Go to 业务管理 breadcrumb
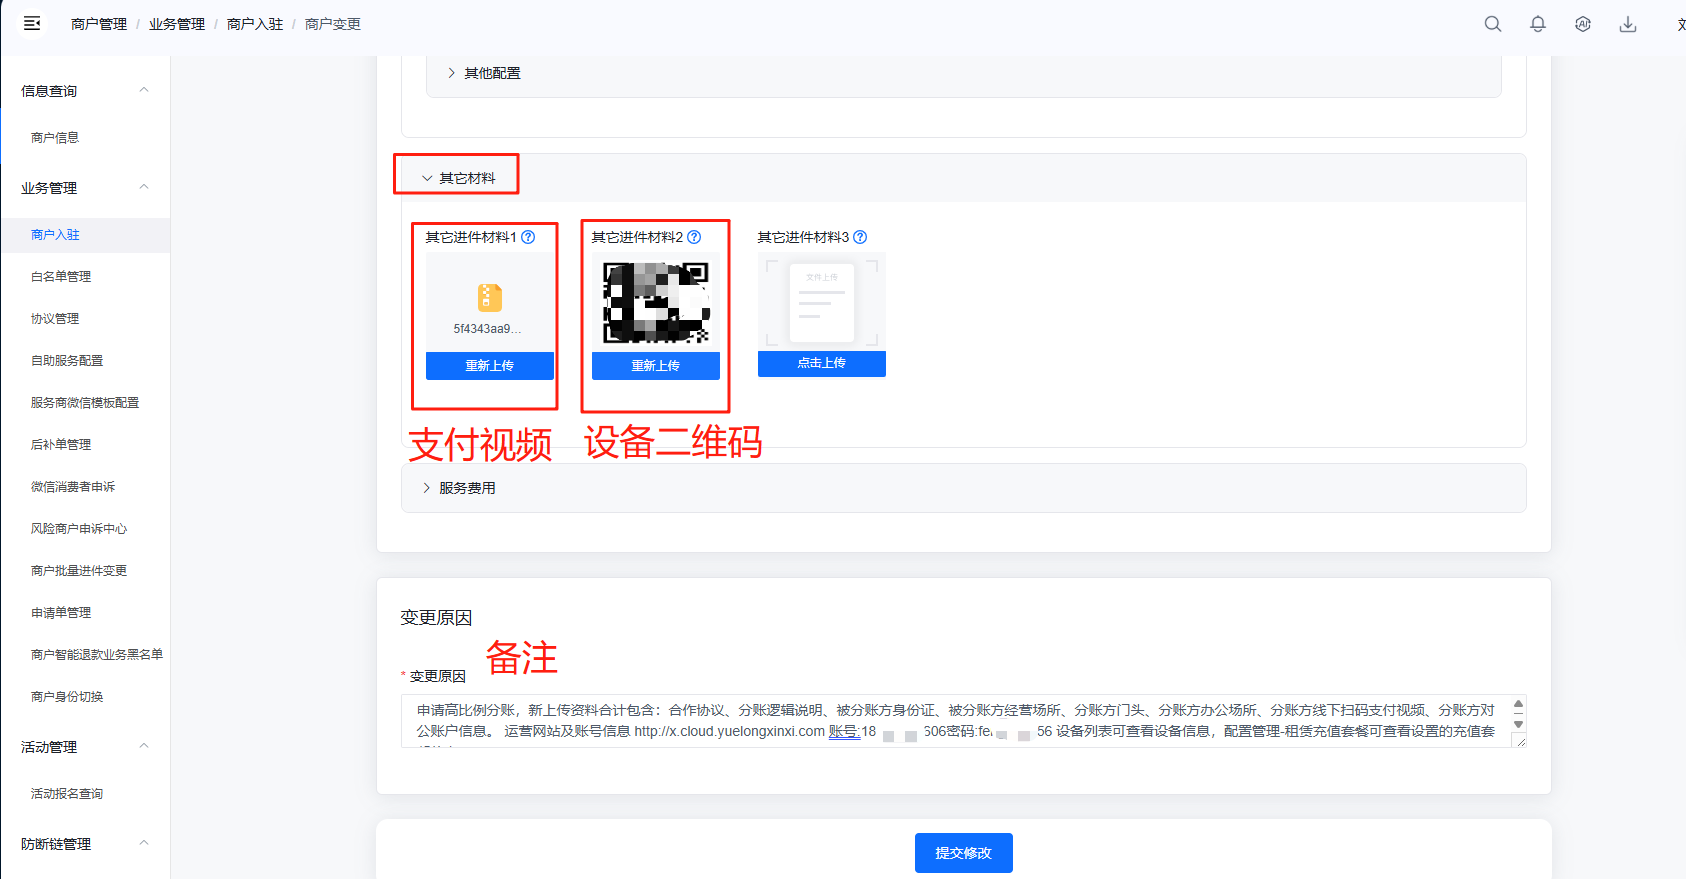 pos(177,24)
